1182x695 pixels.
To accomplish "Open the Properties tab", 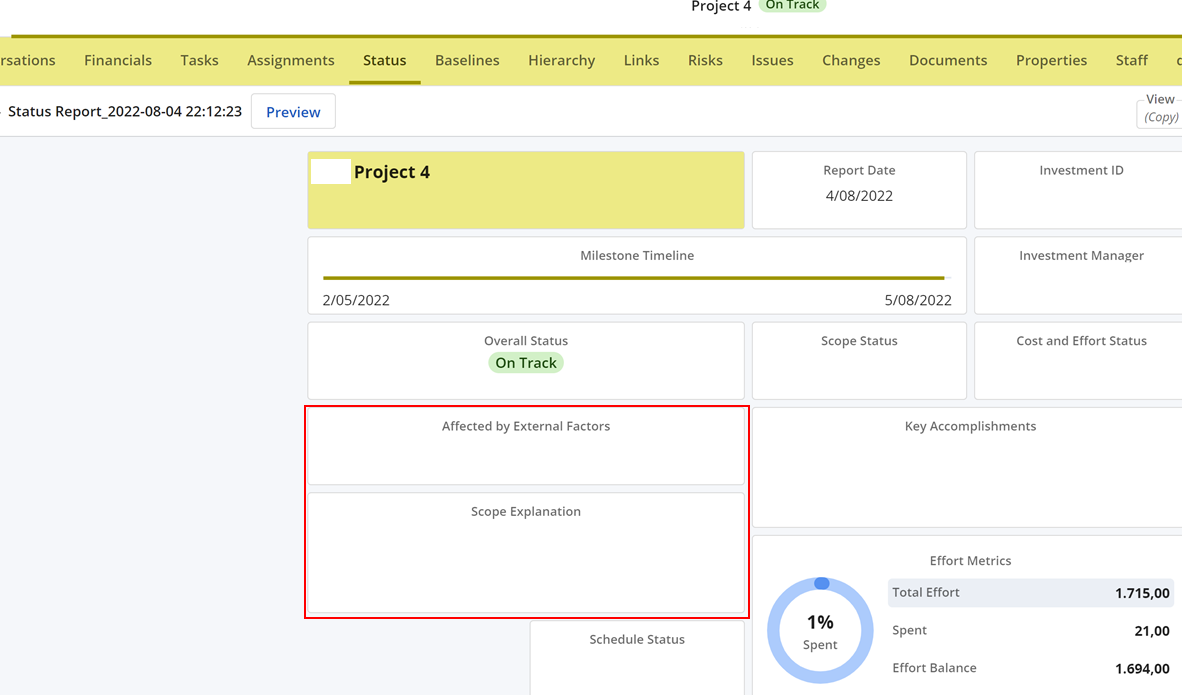I will [x=1051, y=60].
